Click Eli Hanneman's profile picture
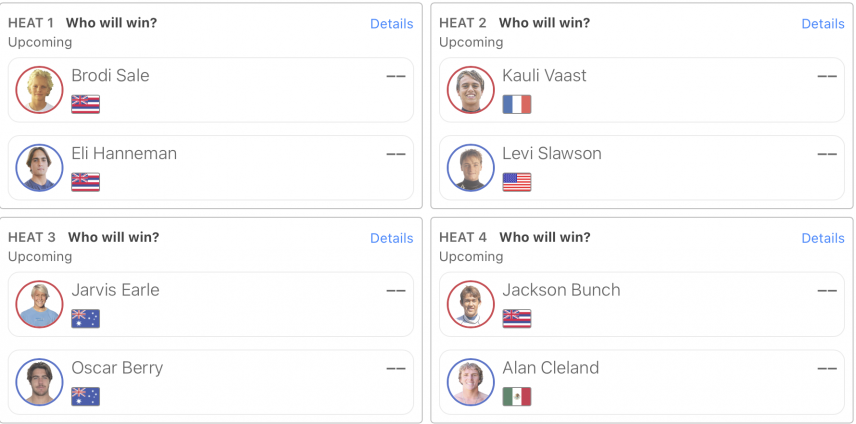This screenshot has width=856, height=424. coord(39,168)
